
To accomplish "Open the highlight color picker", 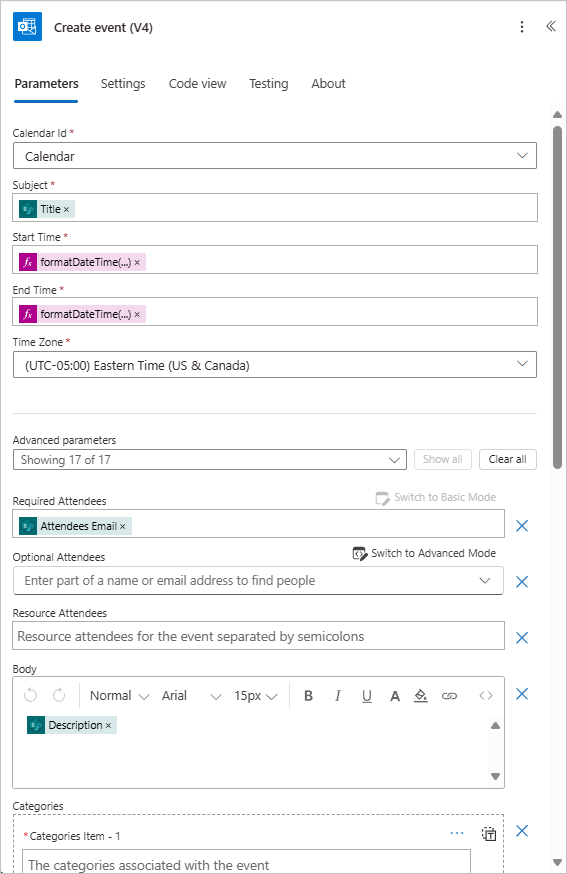I will coord(421,696).
